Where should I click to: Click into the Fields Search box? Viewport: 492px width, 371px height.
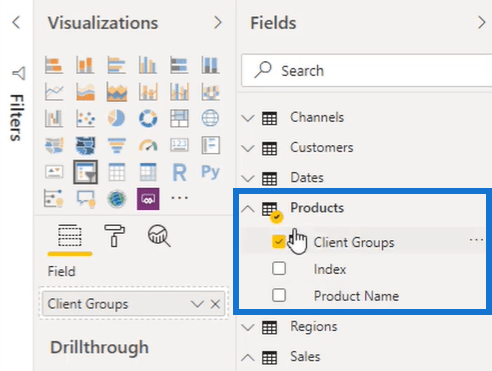(x=367, y=71)
